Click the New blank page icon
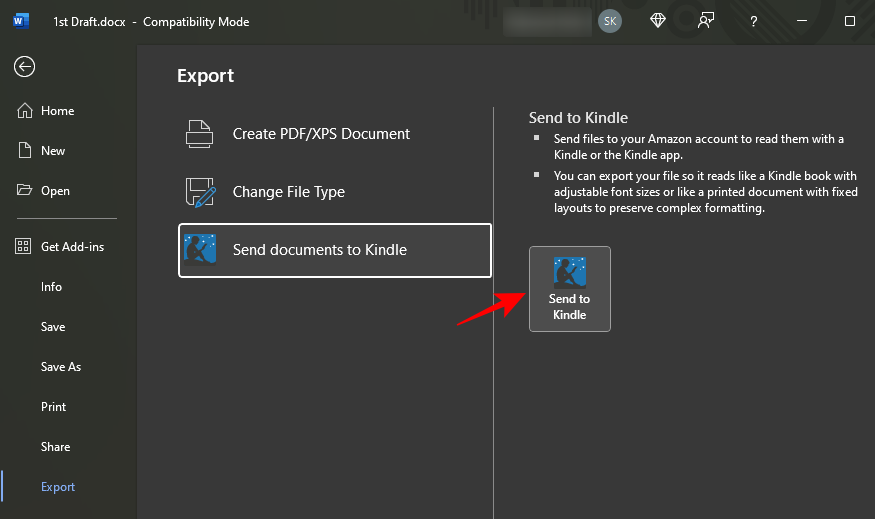Screen dimensions: 875x519 (25, 150)
